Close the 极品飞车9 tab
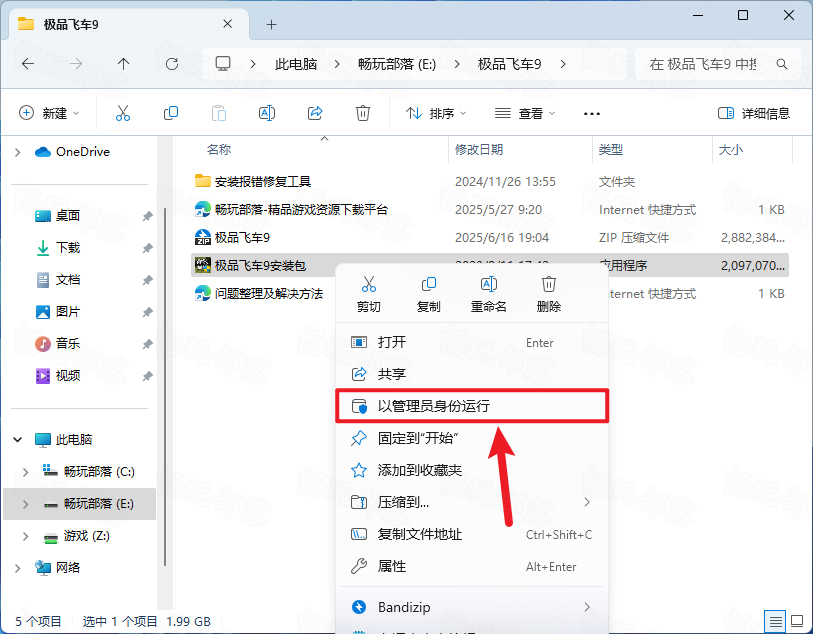 [227, 24]
